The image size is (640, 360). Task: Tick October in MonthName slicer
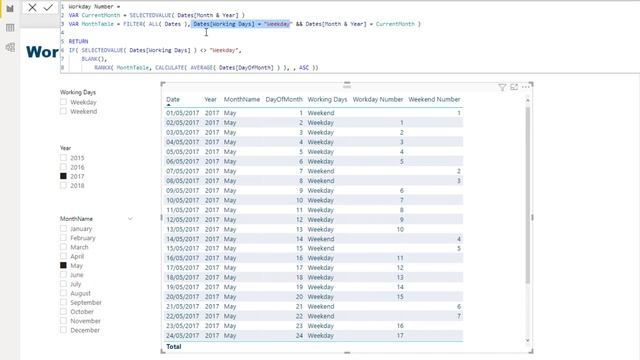63,311
